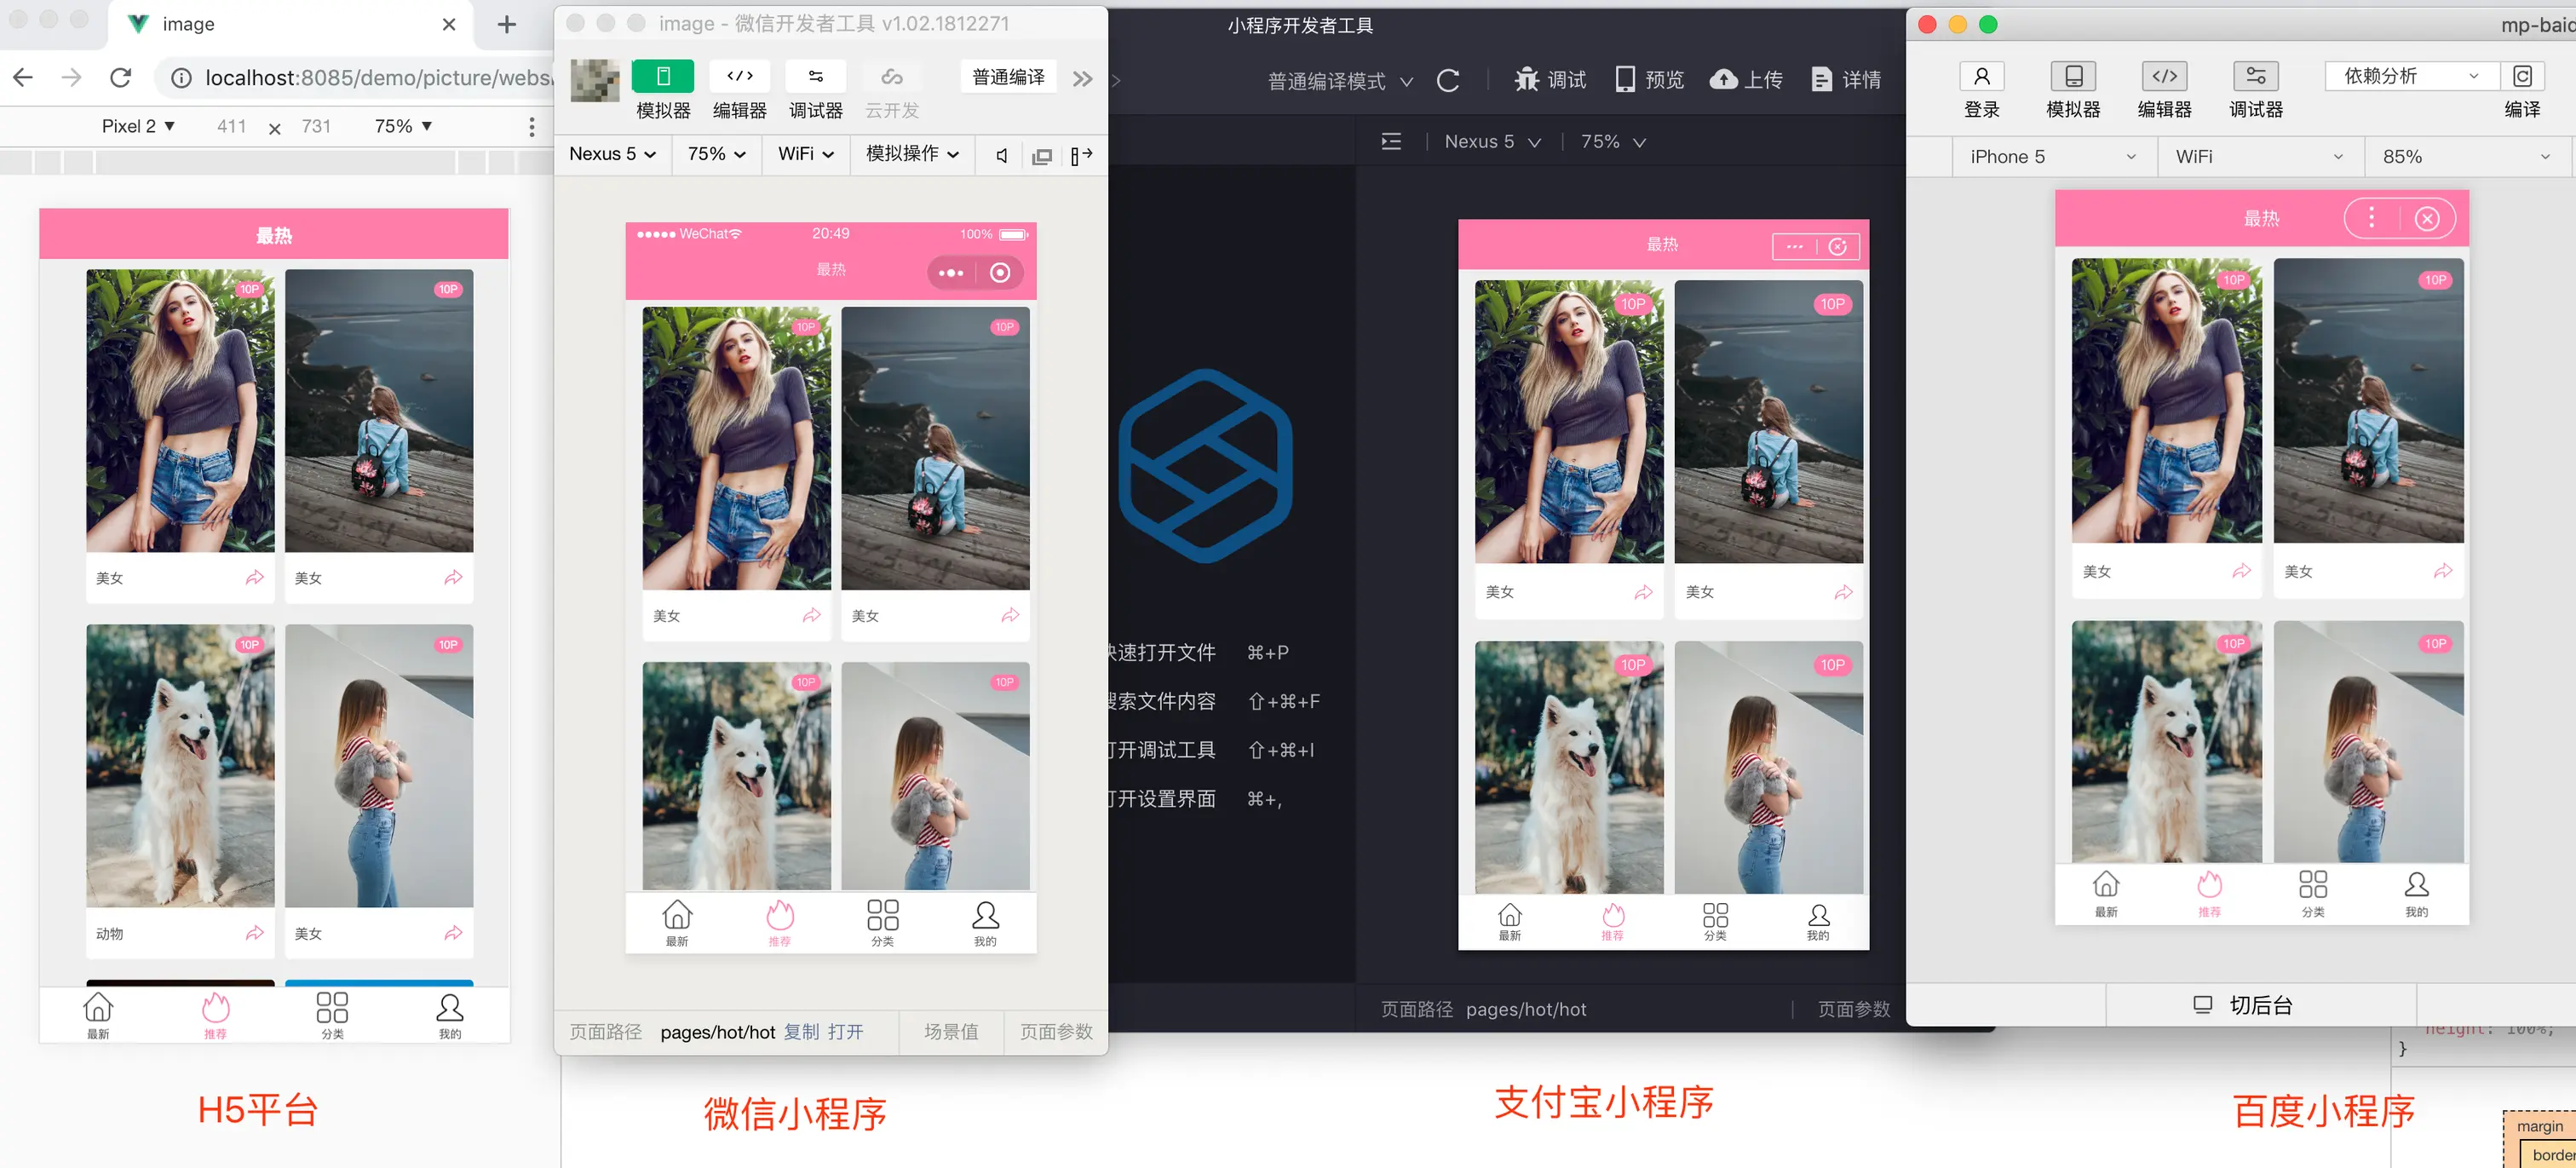The width and height of the screenshot is (2576, 1168).
Task: Click 上传 in Alipay devtools toolbar
Action: 1746,80
